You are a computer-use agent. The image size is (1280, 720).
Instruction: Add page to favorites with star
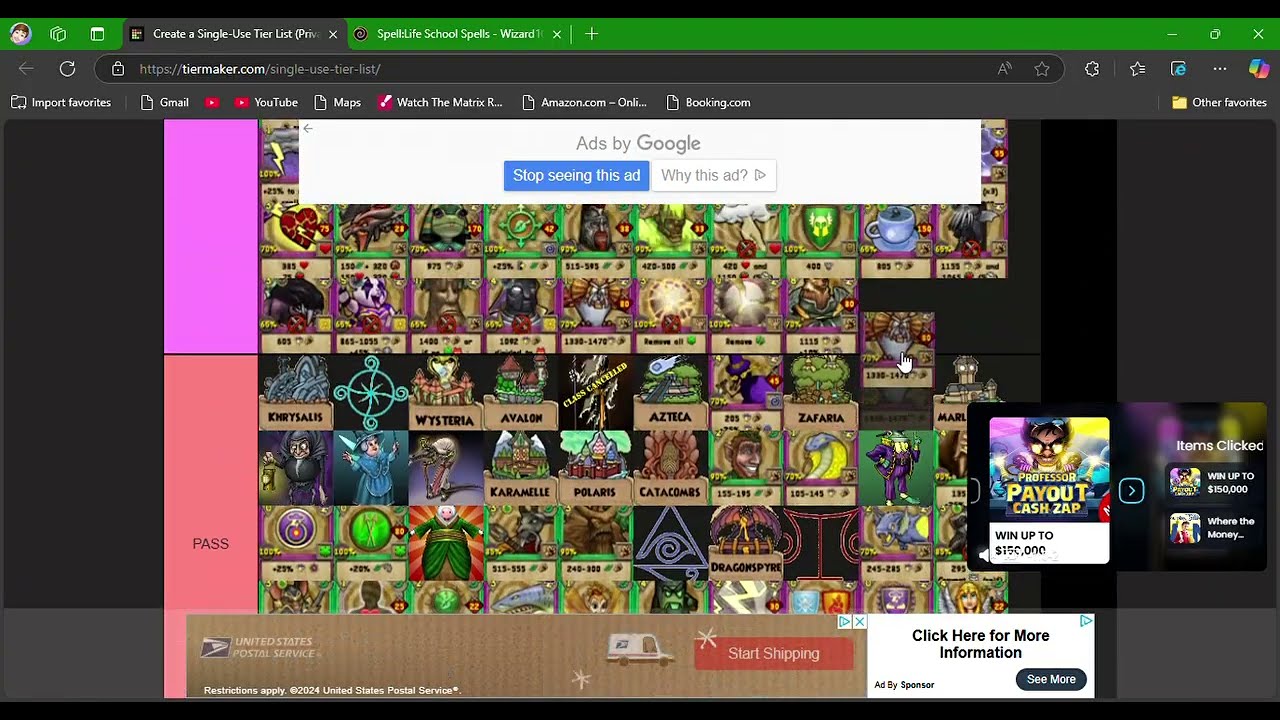tap(1042, 69)
